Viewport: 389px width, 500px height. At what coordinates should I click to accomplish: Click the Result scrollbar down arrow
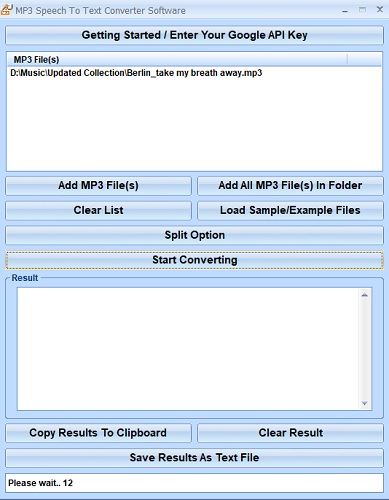click(x=364, y=403)
